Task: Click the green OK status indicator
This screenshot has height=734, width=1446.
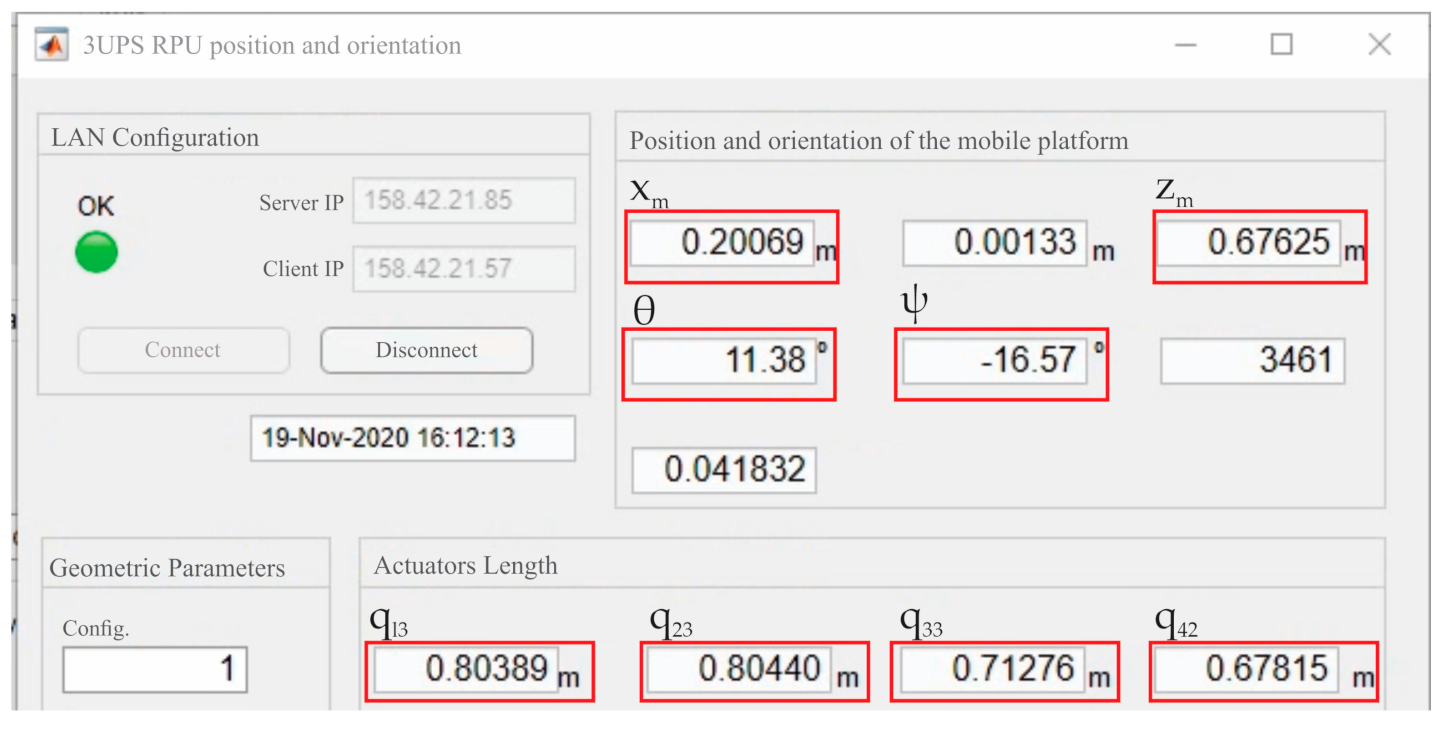Action: coord(96,252)
